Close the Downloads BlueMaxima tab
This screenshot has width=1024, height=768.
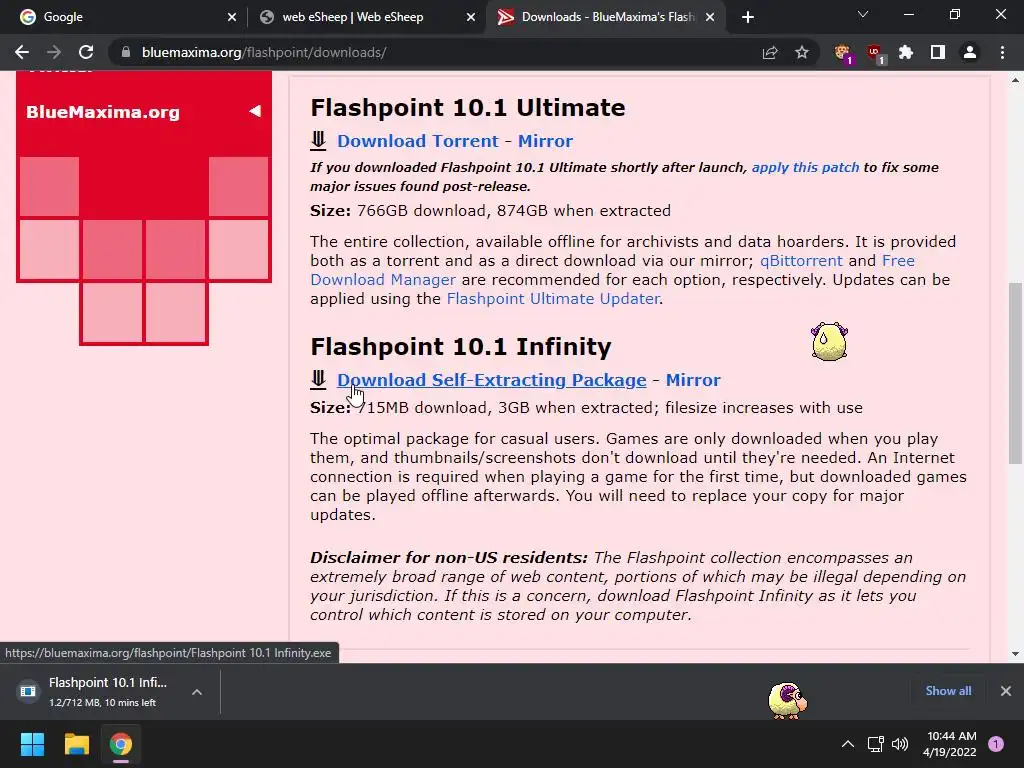710,17
